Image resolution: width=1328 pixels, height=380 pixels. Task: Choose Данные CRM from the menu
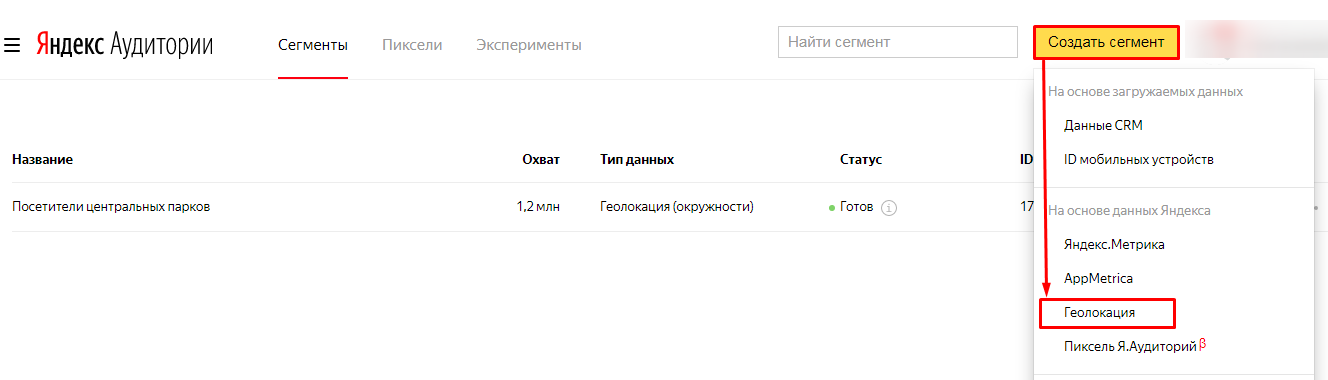(x=1103, y=125)
